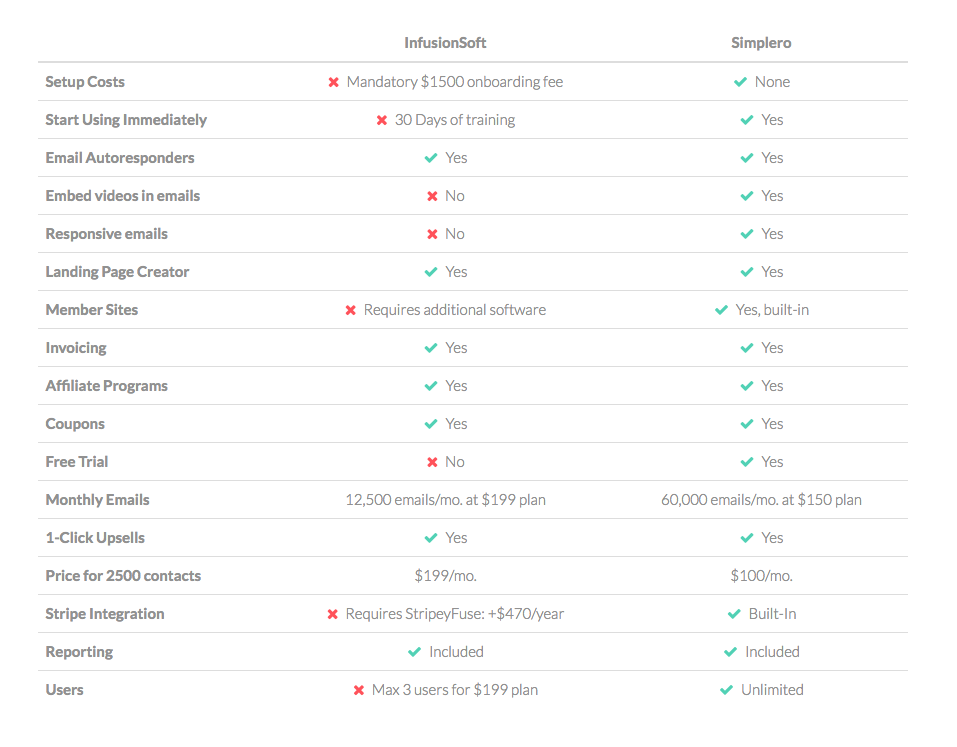957x747 pixels.
Task: Click InfusionSoft's red X in Embed videos row
Action: click(x=432, y=196)
